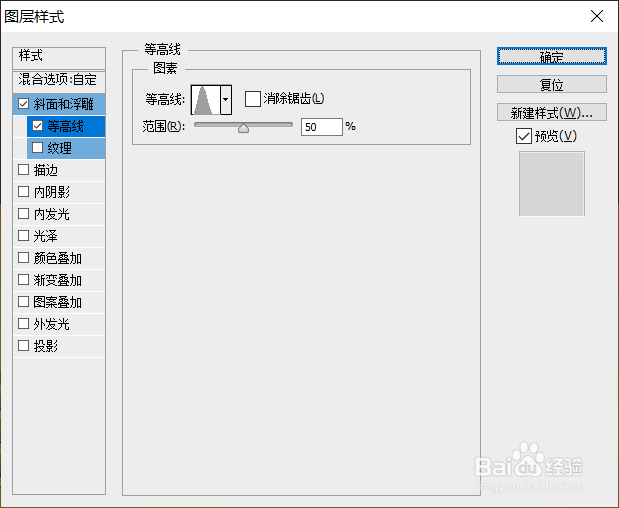Viewport: 619px width, 508px height.
Task: Open the 图案叠加 settings entry
Action: 59,302
